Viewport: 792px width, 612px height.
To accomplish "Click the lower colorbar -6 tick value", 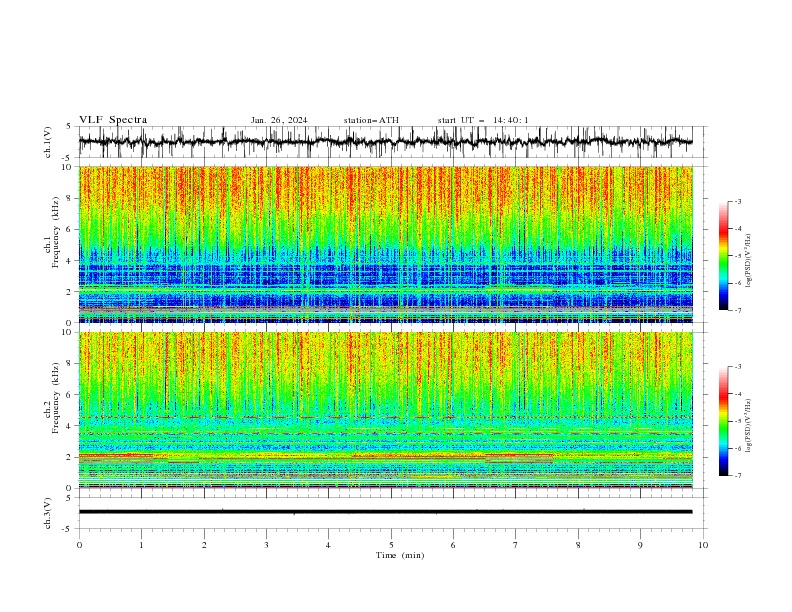I will (x=738, y=448).
